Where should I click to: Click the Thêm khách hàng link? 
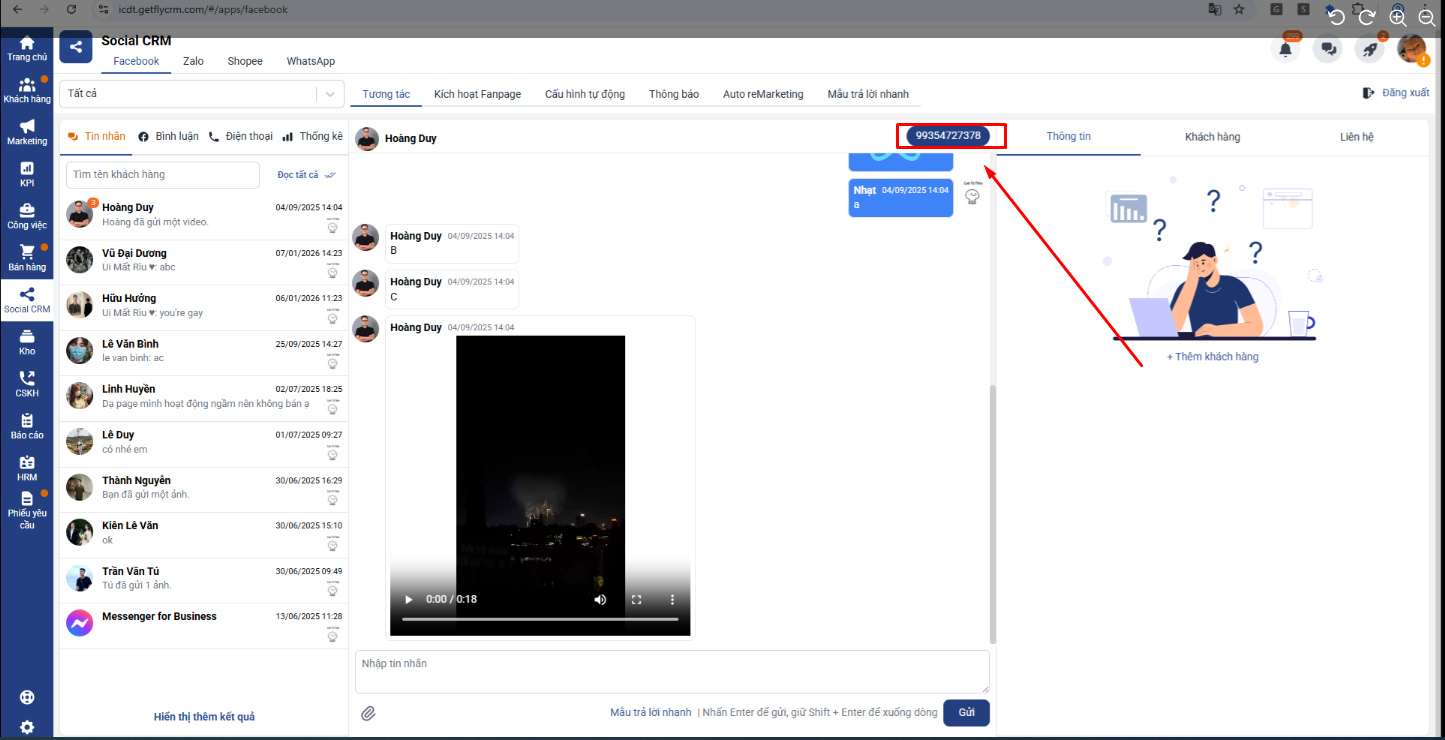(1212, 357)
